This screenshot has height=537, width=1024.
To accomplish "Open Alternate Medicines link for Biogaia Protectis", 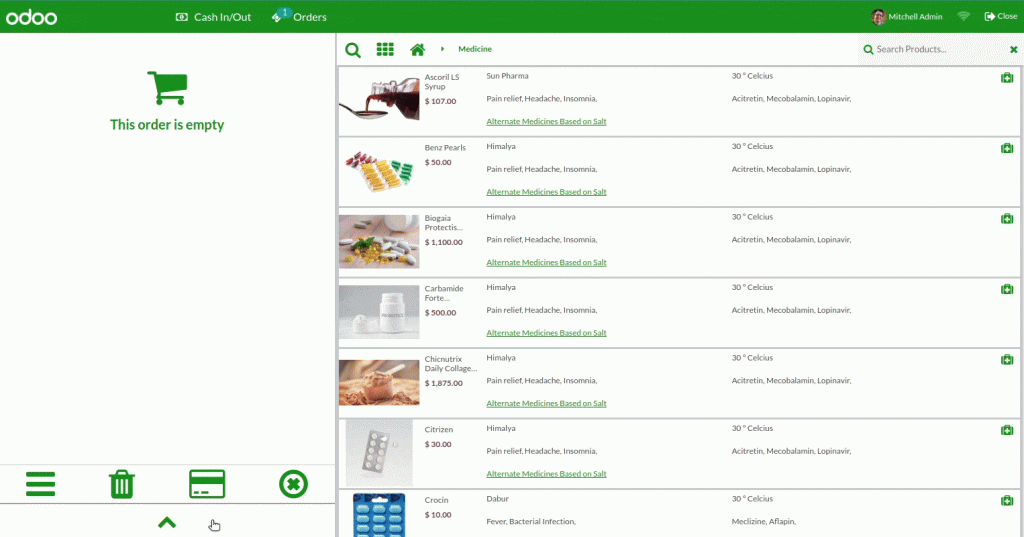I will pos(546,263).
